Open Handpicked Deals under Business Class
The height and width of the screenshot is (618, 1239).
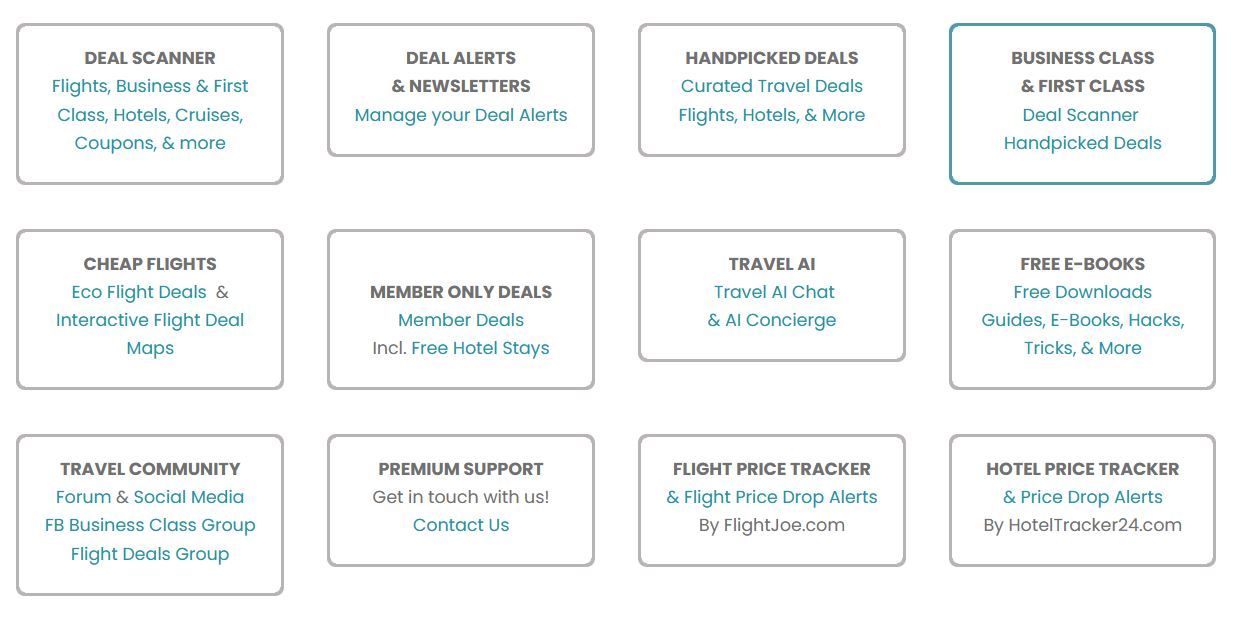1082,143
